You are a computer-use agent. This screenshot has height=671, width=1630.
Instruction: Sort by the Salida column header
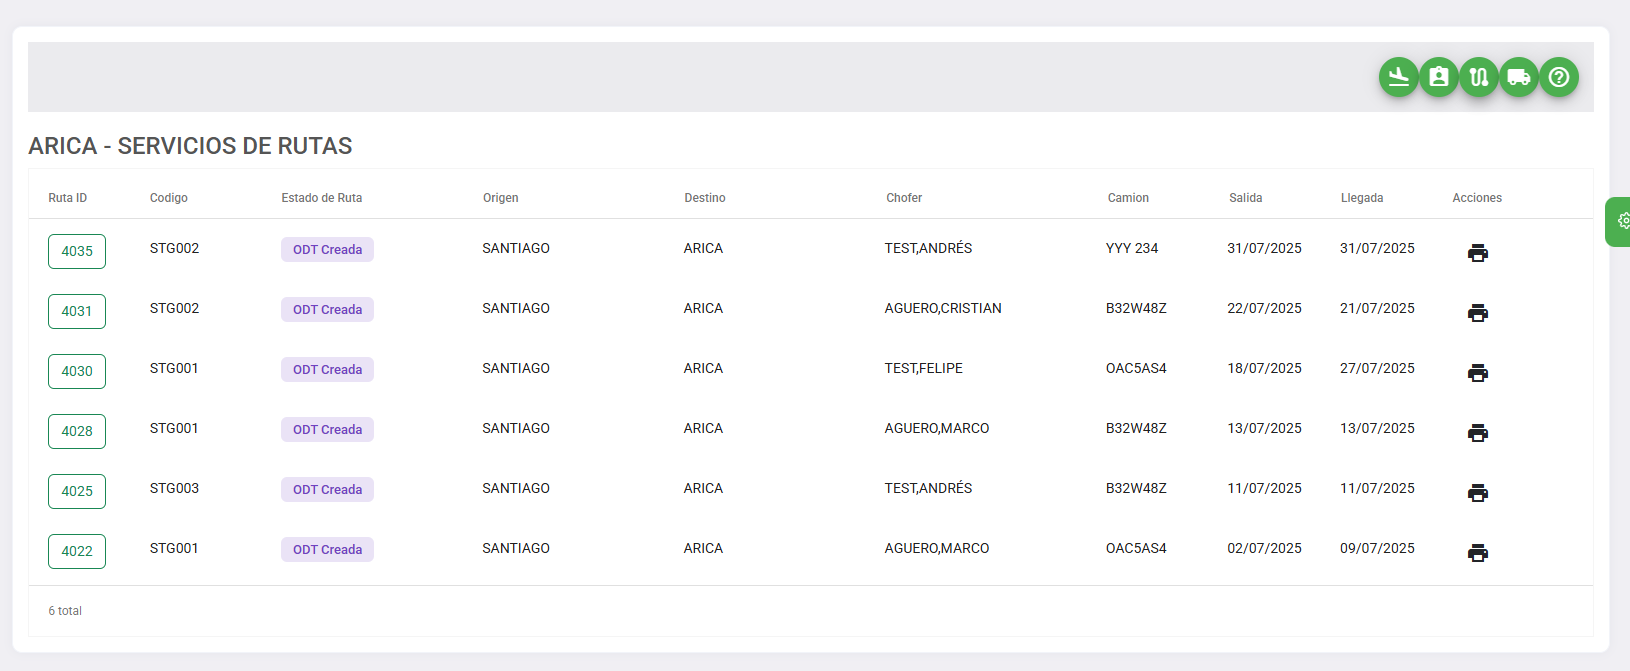pos(1245,198)
